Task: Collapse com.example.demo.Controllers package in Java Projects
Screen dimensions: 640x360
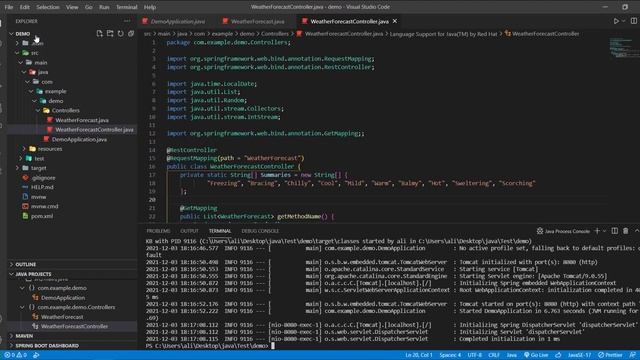Action: click(76, 307)
